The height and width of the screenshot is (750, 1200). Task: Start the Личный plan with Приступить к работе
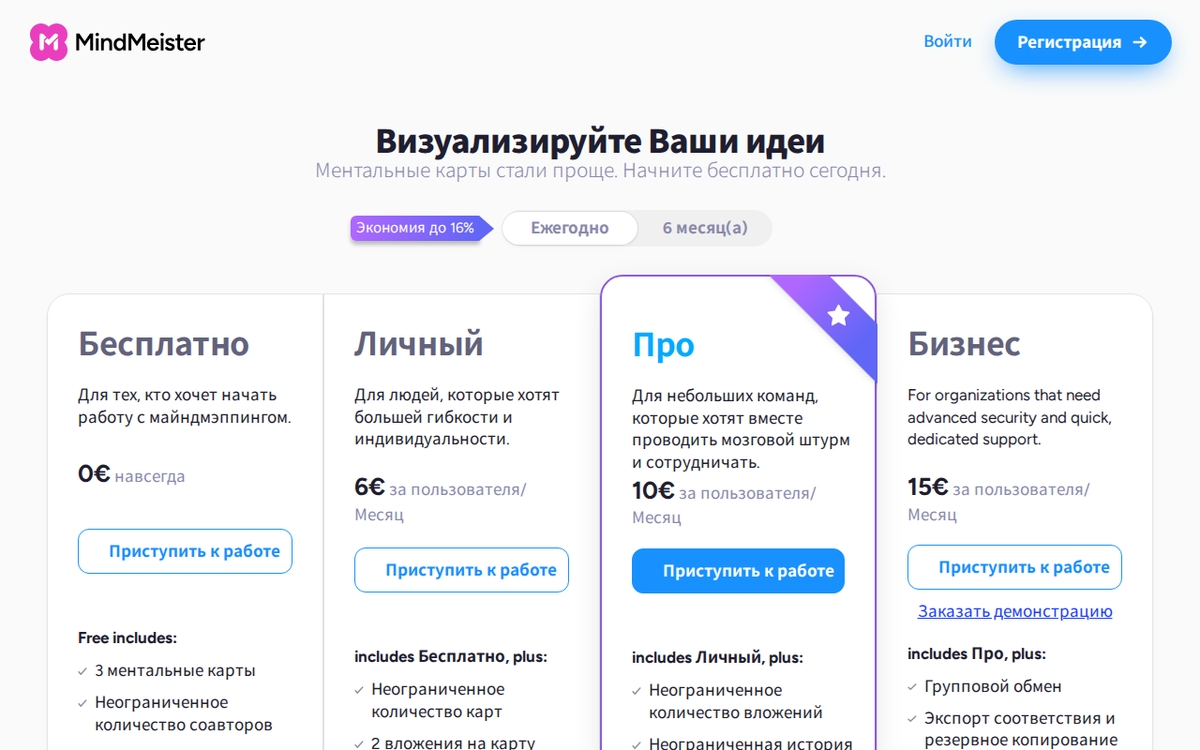coord(461,570)
